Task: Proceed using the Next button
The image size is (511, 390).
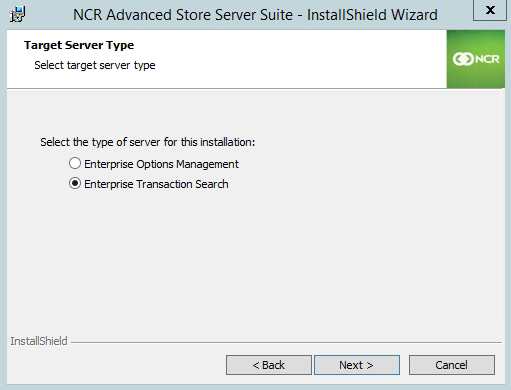Action: (x=357, y=365)
